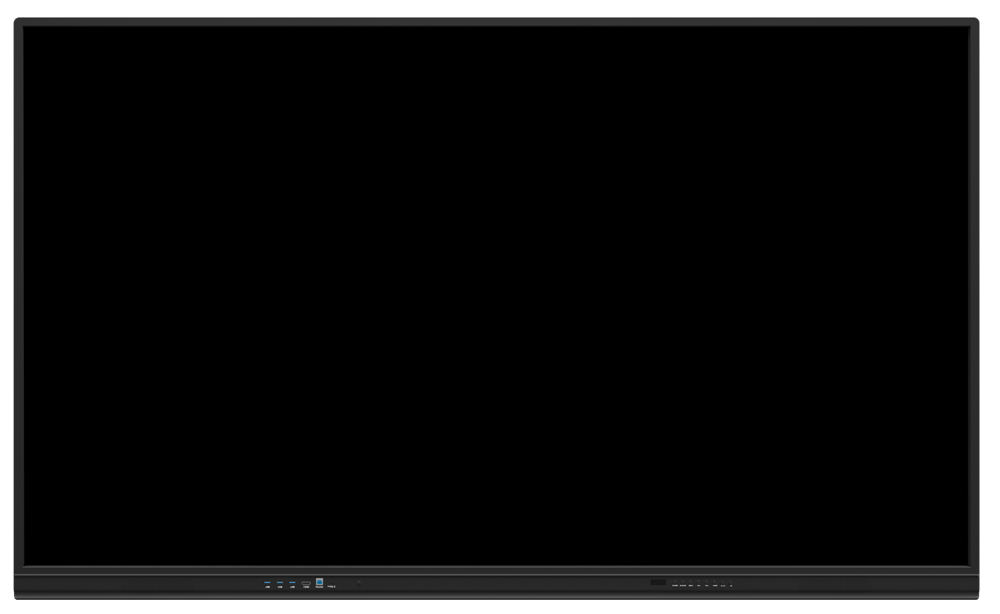Click the blue Touch USB-B port
Viewport: 1000px width, 614px height.
319,583
